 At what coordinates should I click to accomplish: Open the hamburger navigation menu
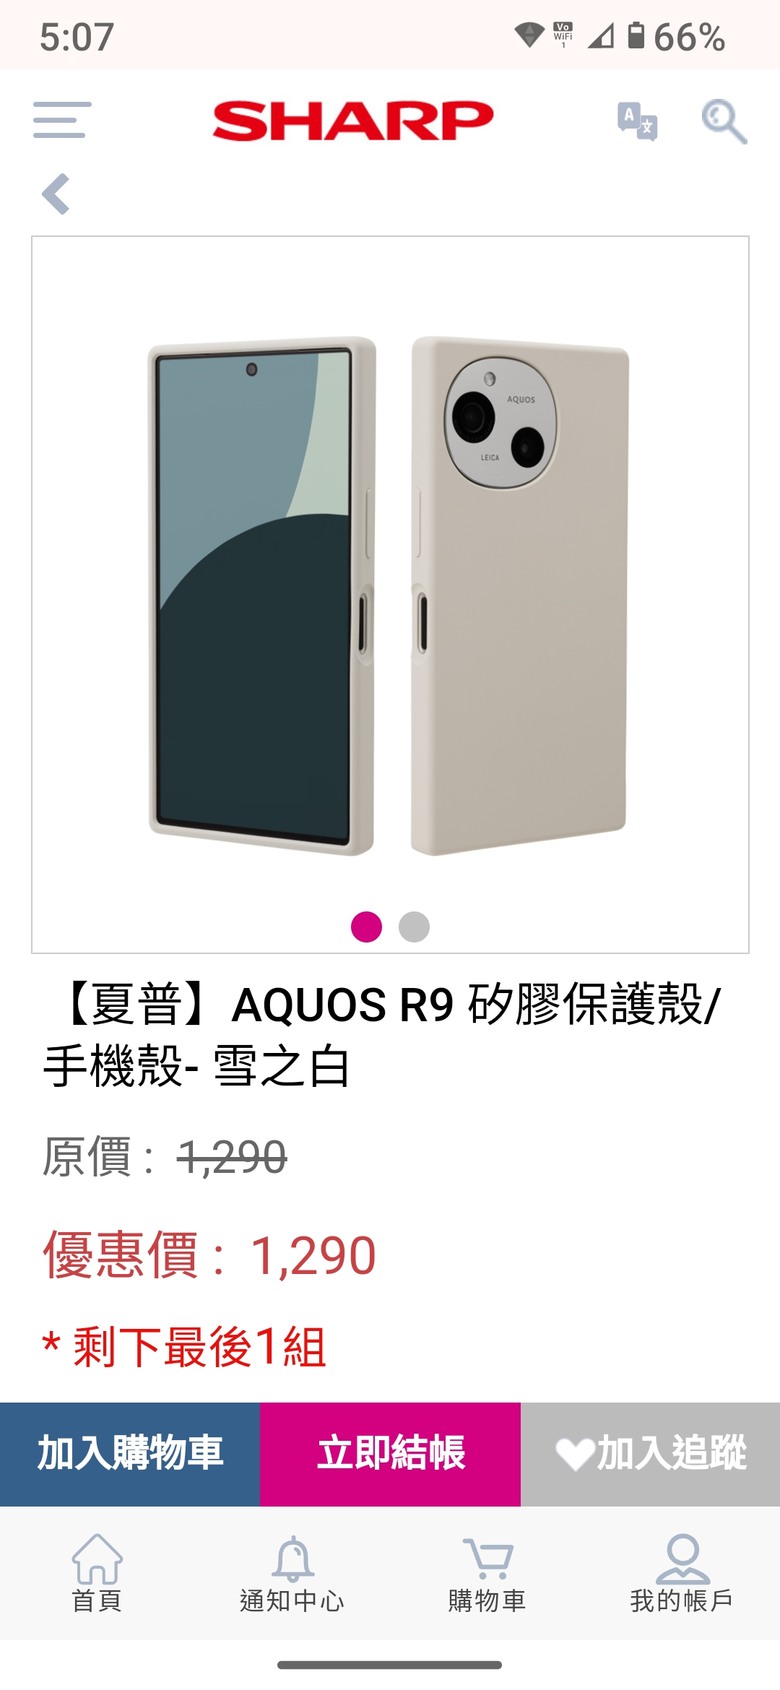(62, 120)
